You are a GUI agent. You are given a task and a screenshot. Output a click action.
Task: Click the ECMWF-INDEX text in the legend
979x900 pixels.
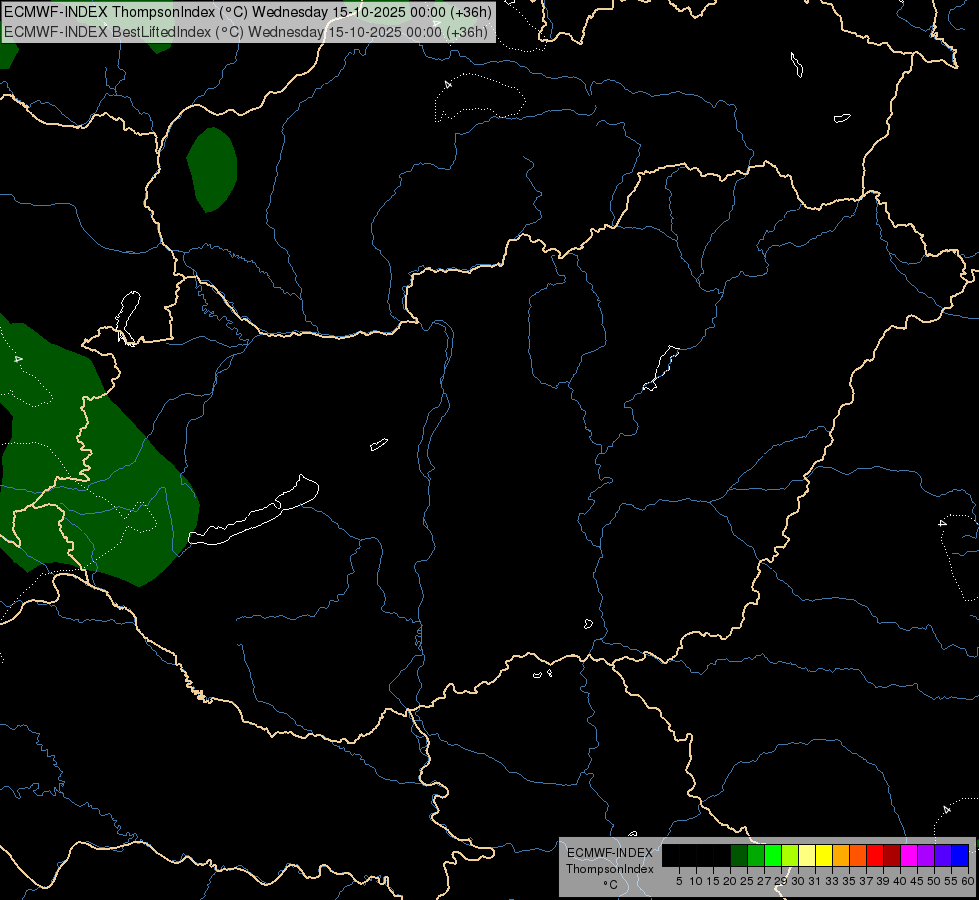610,853
